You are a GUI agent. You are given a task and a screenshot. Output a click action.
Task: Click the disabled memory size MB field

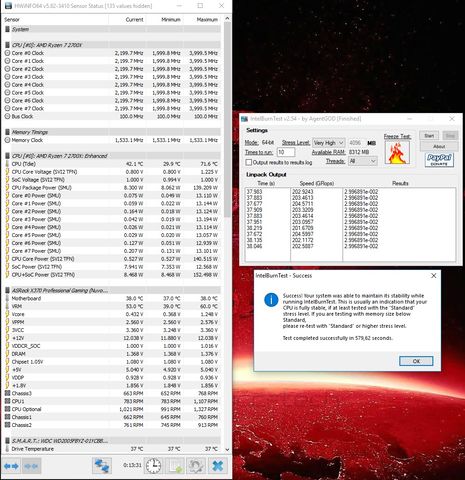click(x=356, y=143)
